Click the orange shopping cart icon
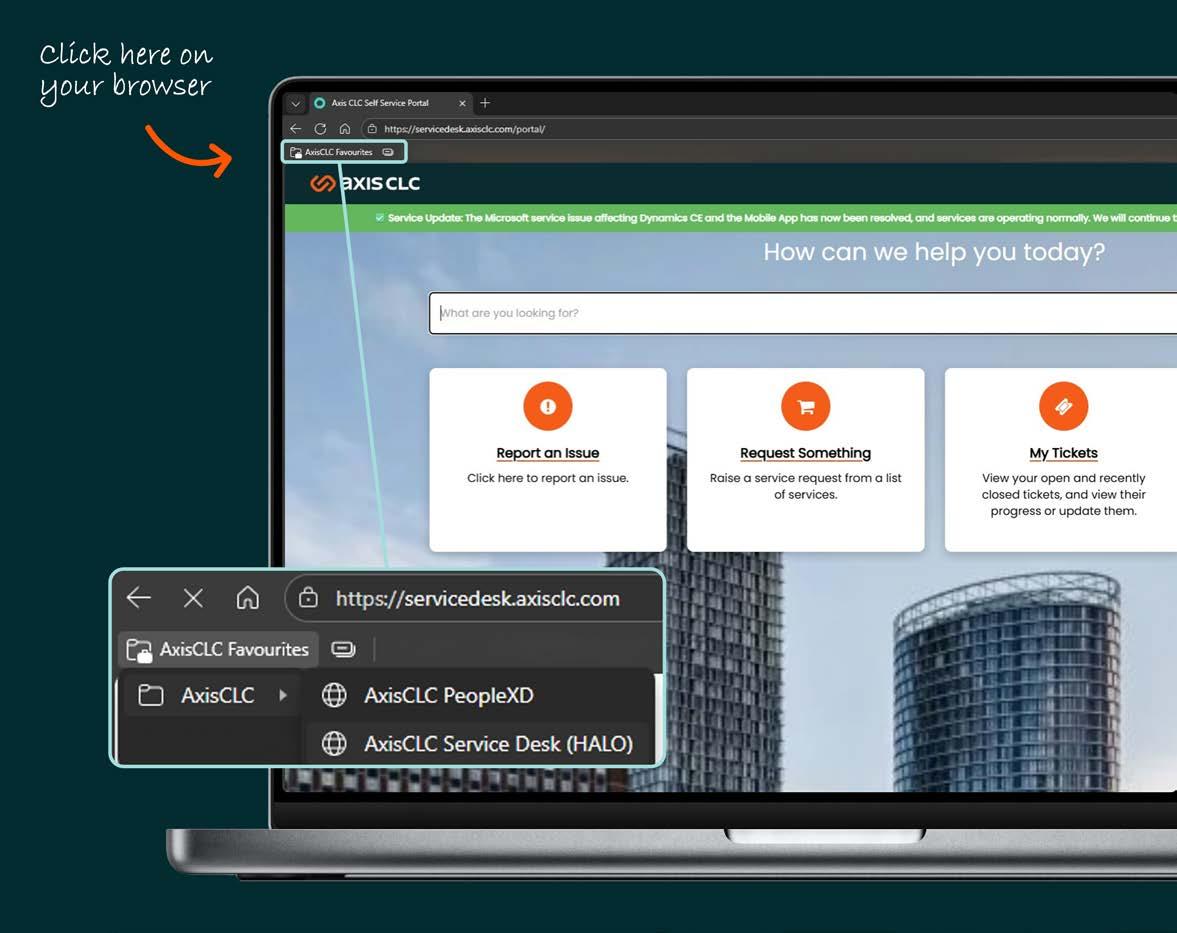This screenshot has width=1177, height=933. (x=805, y=406)
